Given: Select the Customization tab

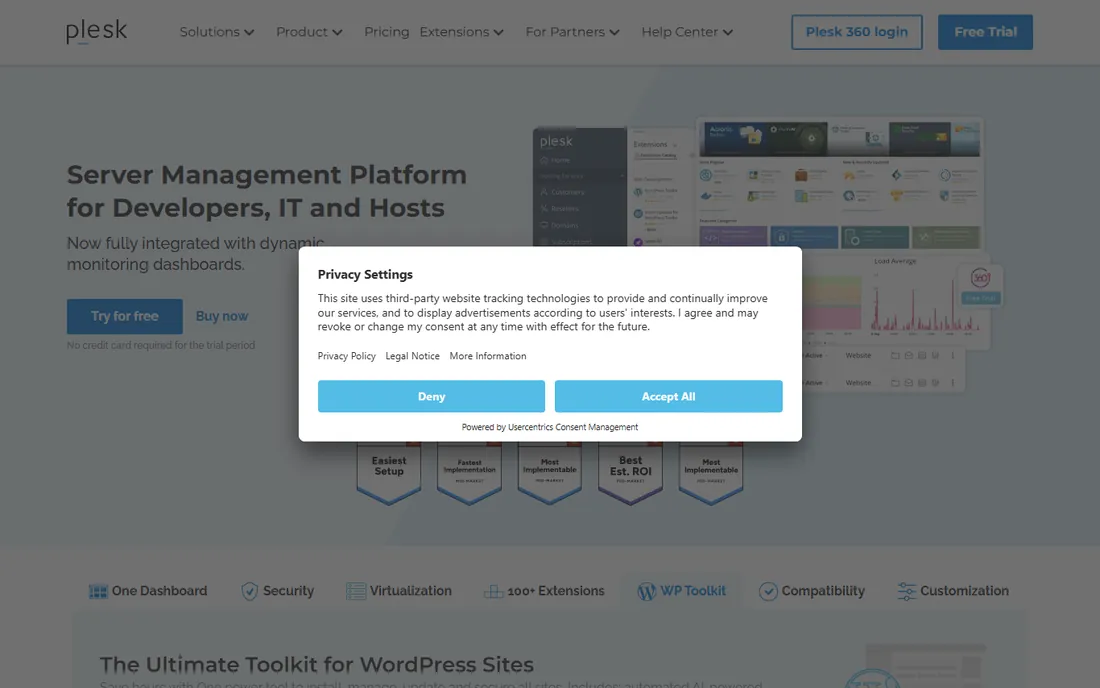Looking at the screenshot, I should [953, 591].
